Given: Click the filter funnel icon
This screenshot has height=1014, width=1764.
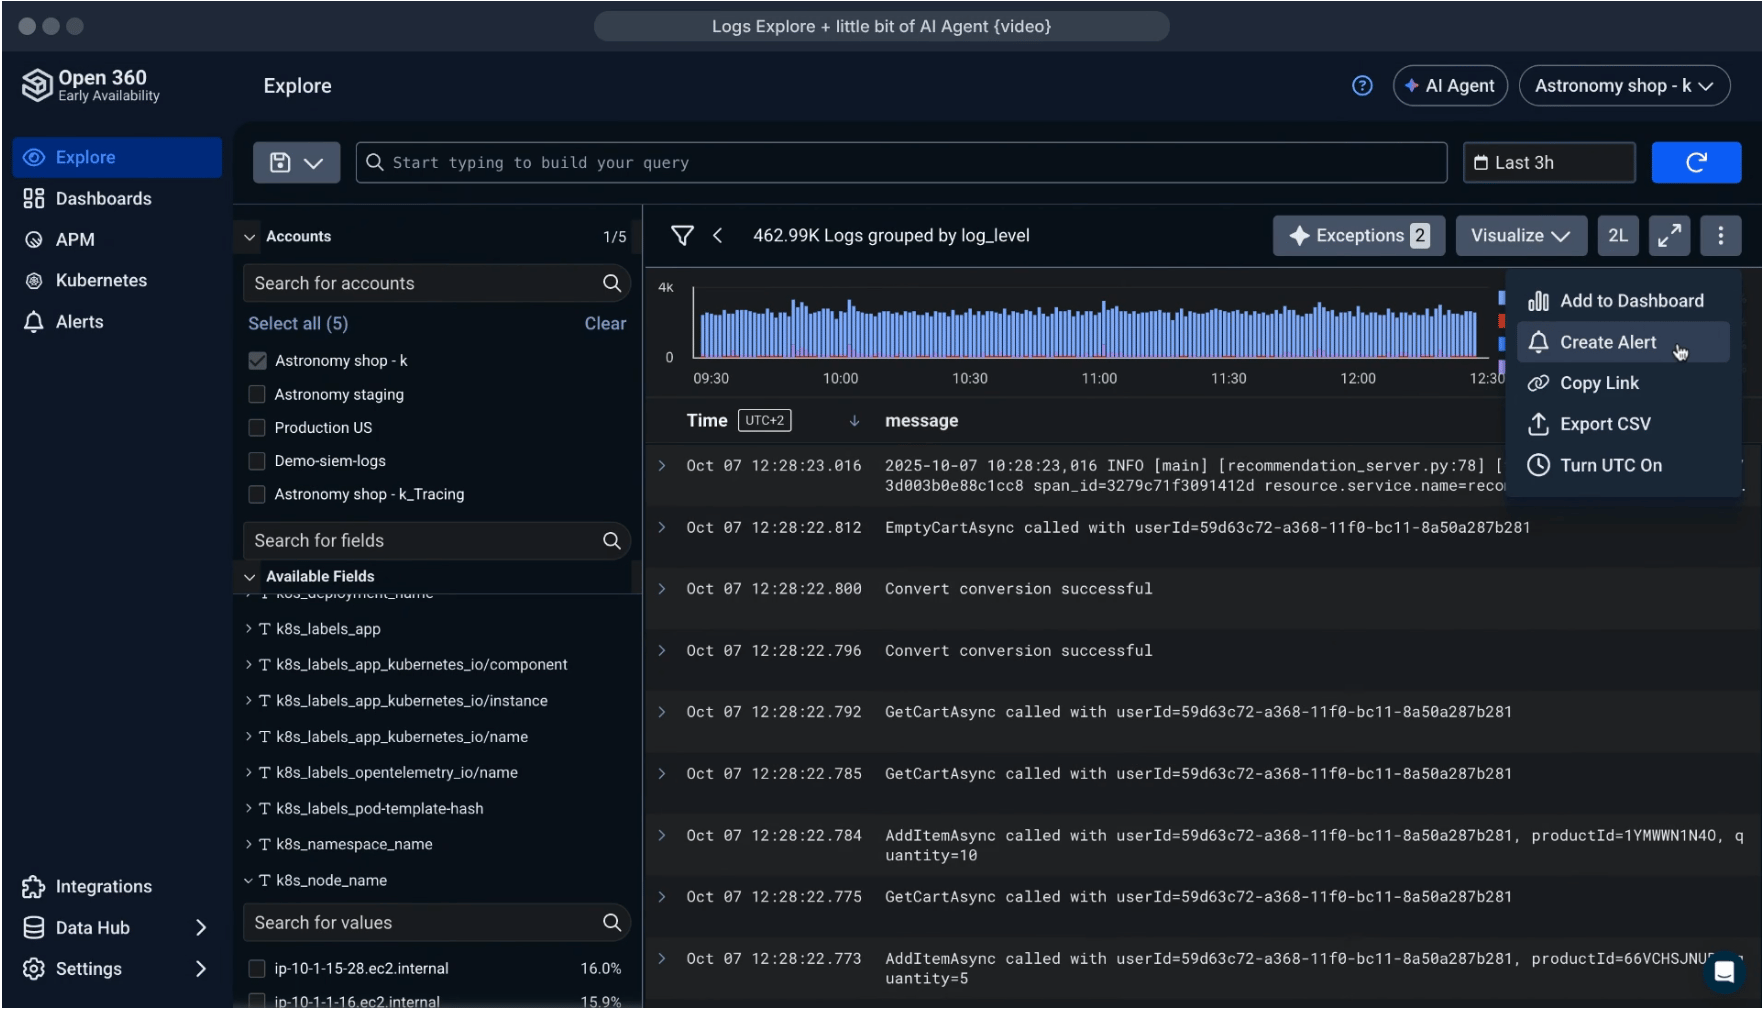Looking at the screenshot, I should tap(684, 235).
